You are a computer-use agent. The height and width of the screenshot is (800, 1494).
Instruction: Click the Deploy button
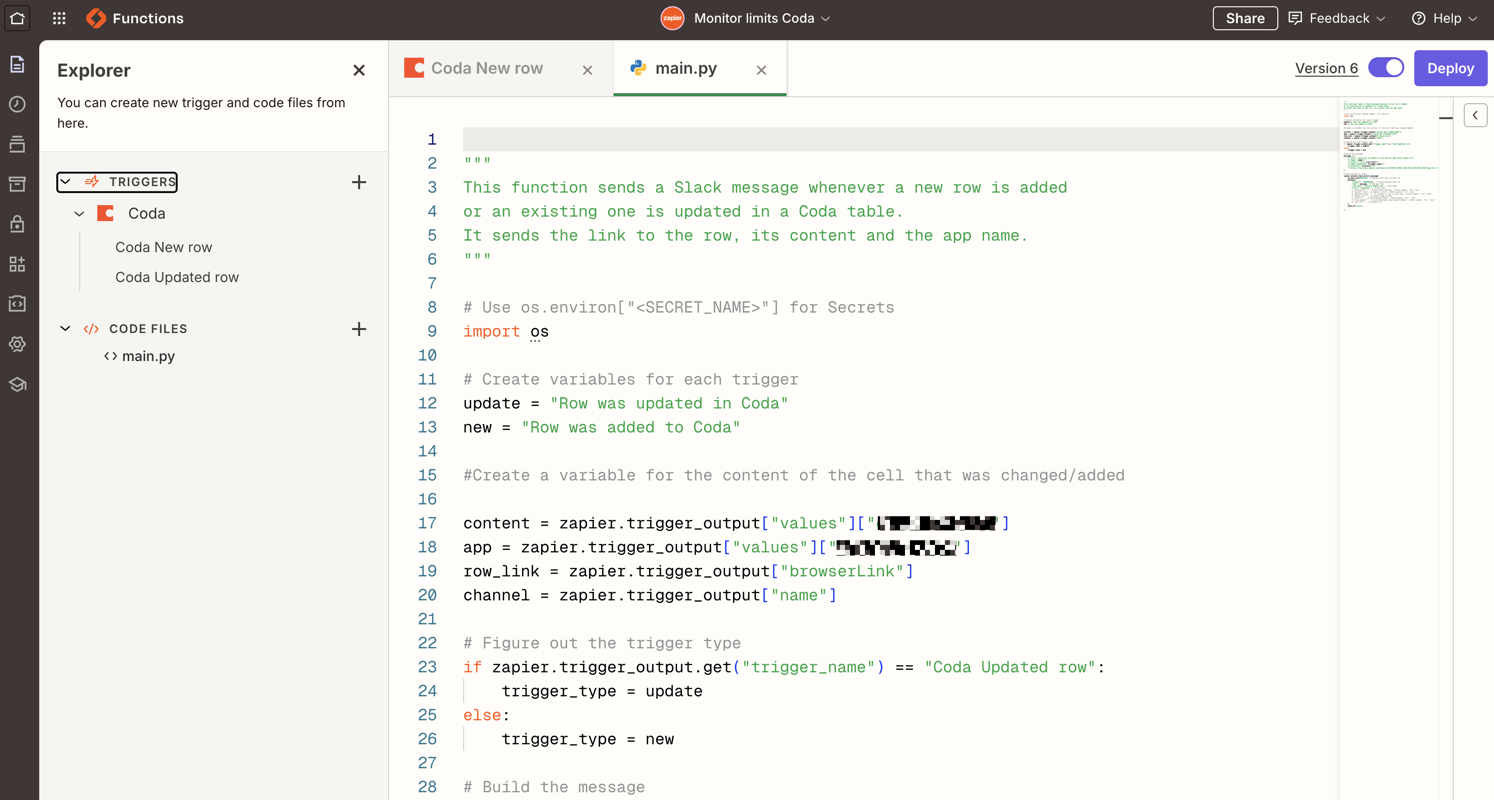pyautogui.click(x=1450, y=67)
